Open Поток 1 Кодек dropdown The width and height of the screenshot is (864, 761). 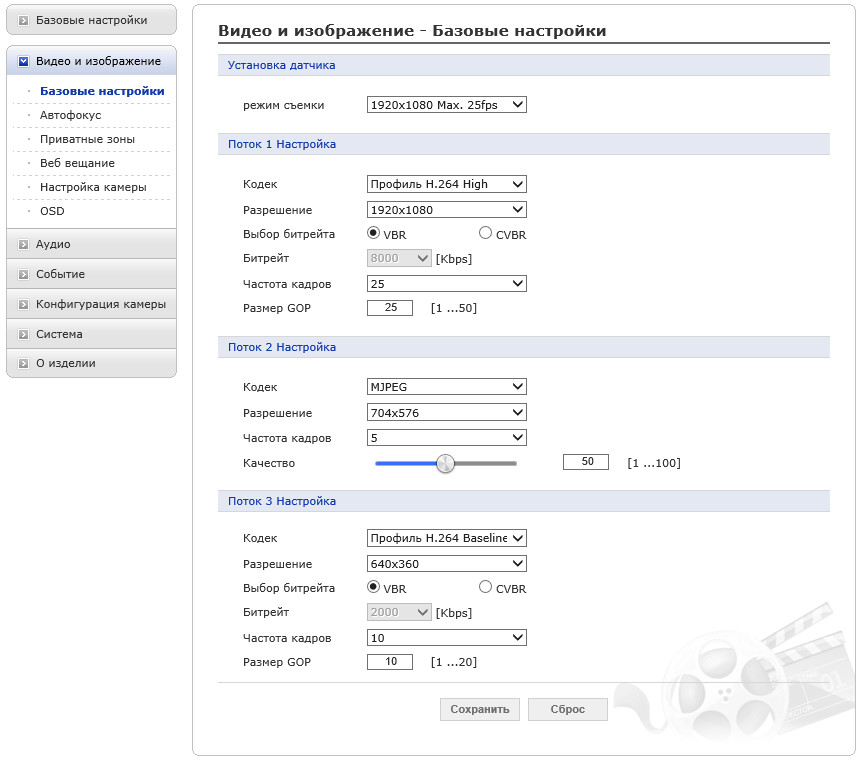click(x=446, y=184)
